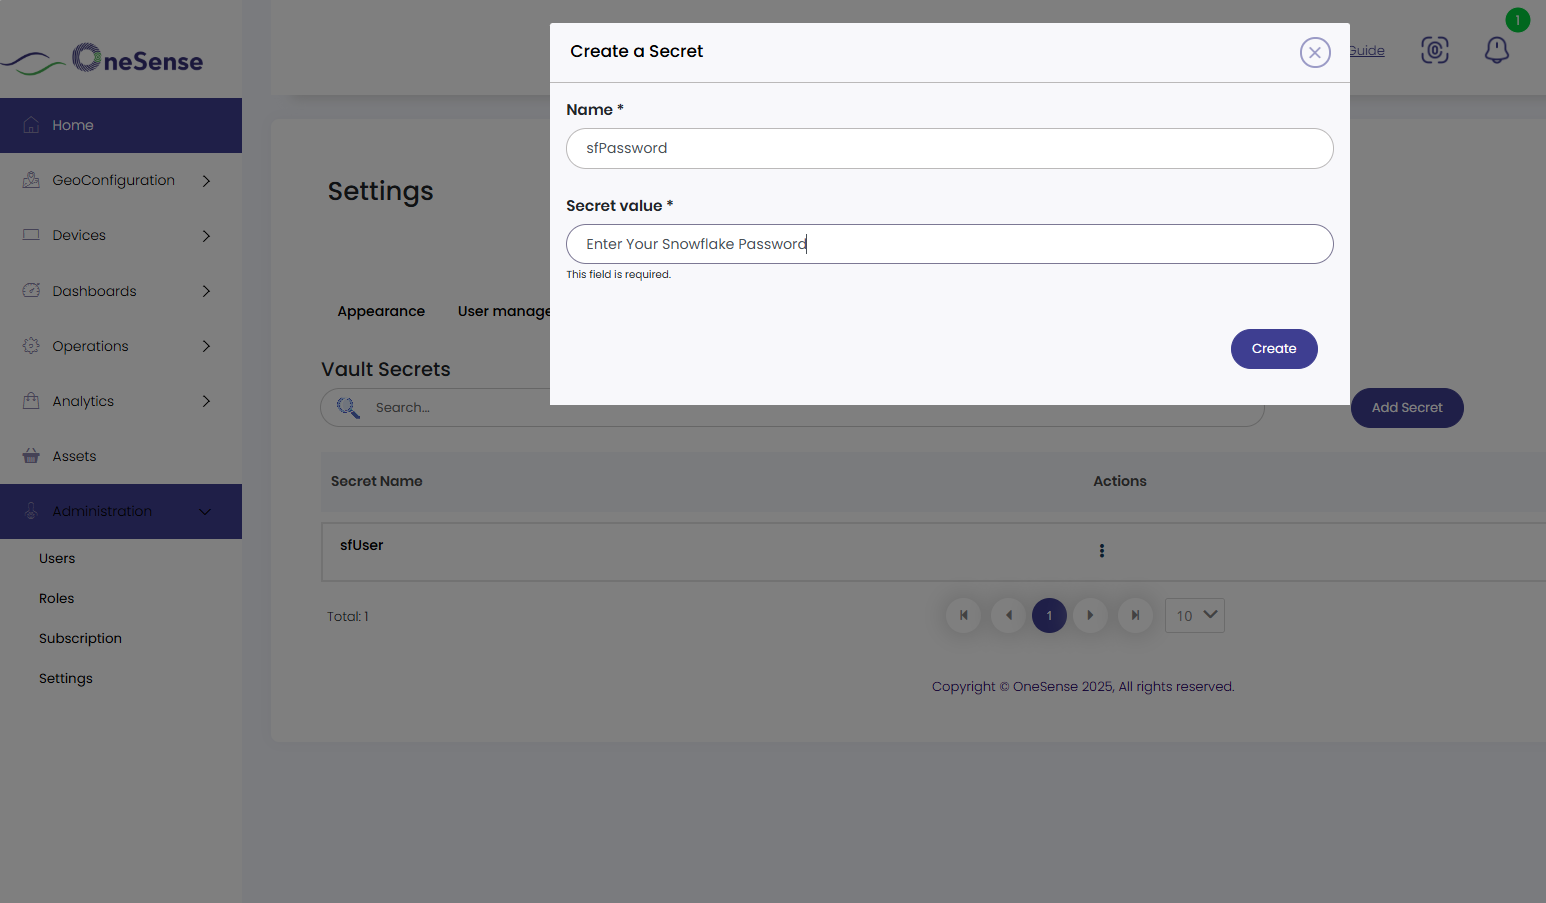
Task: Go to first page of pagination
Action: point(964,616)
